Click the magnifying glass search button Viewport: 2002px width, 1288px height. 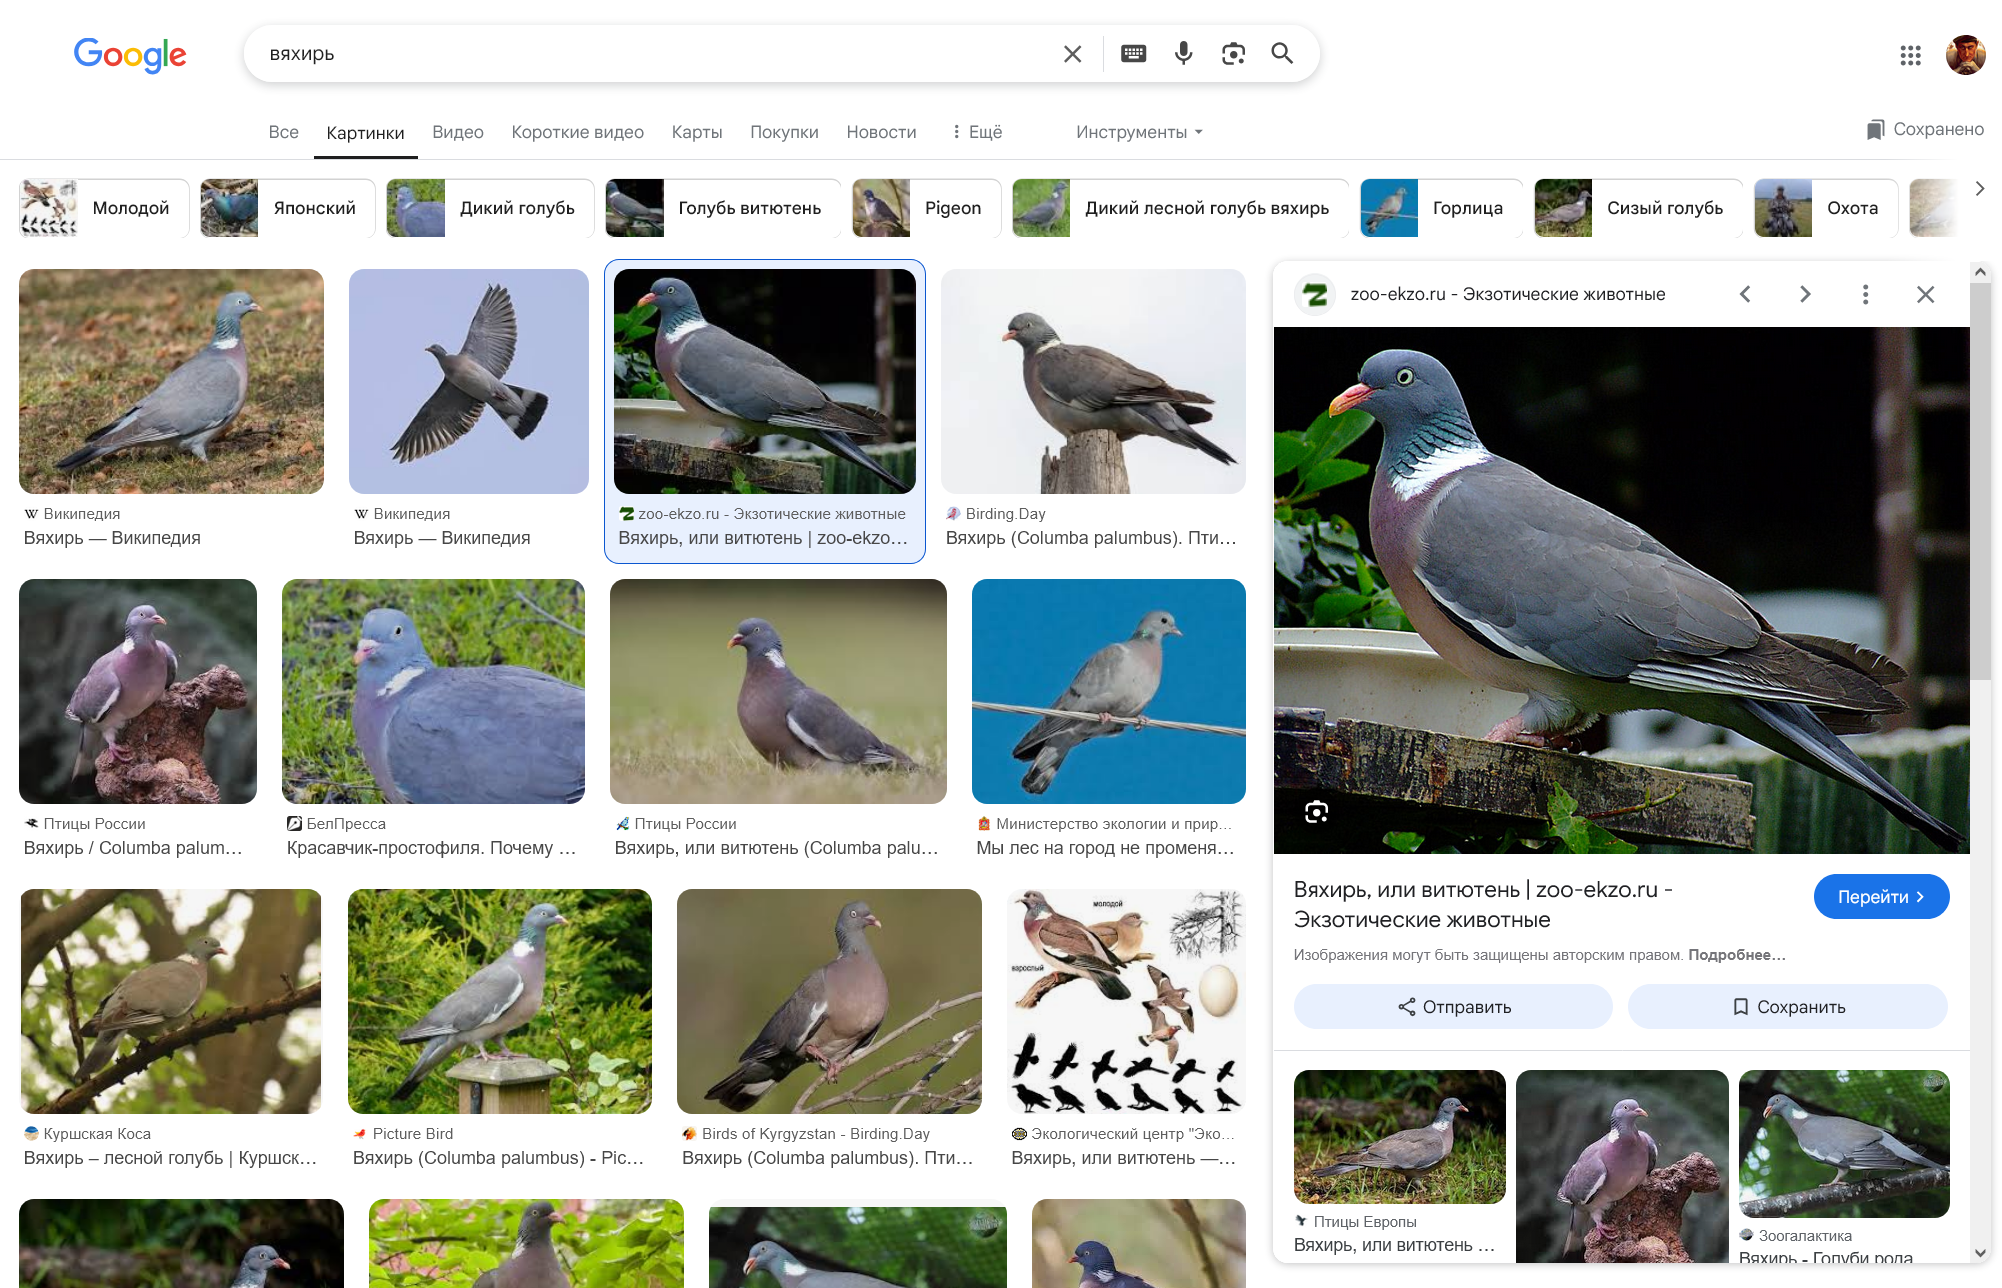coord(1282,54)
